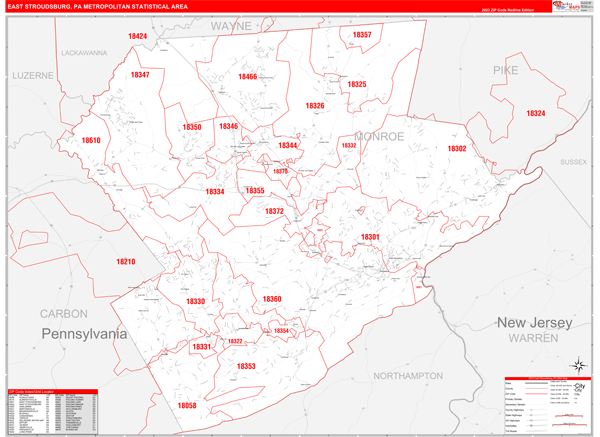This screenshot has height=437, width=600.
Task: Click the PIKE county label
Action: coord(505,70)
